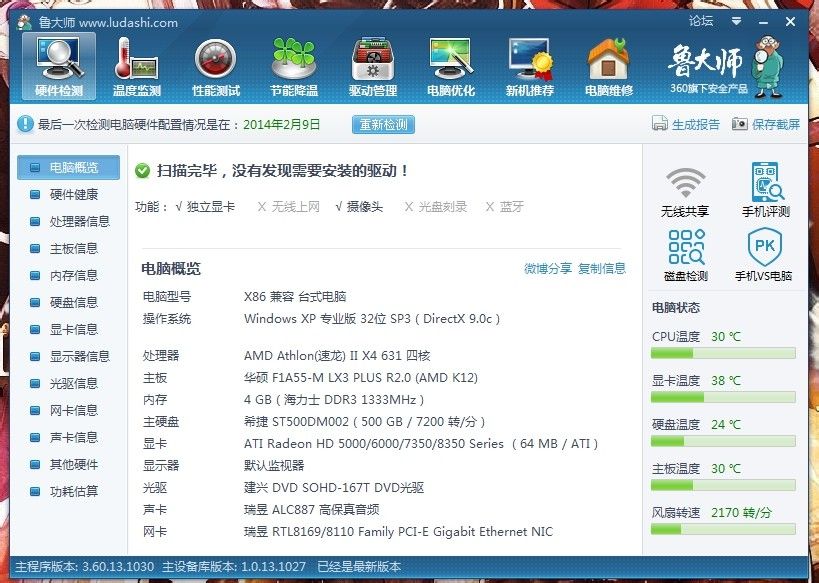Screen dimensions: 819x583
Task: Click the date 2014年2月9日
Action: click(x=282, y=124)
